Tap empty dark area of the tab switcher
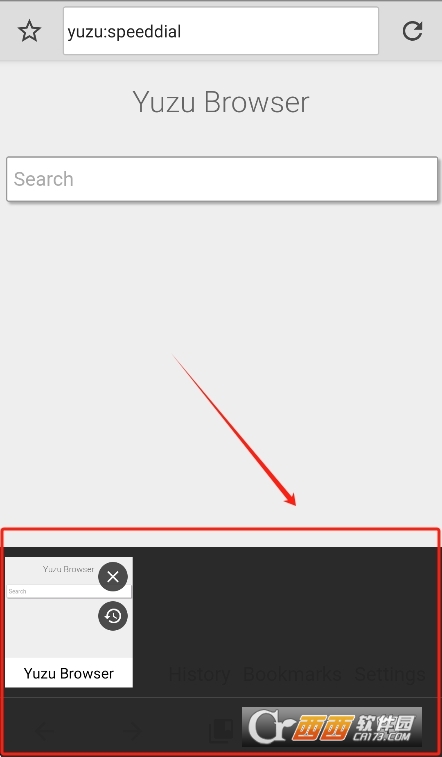 click(x=285, y=608)
